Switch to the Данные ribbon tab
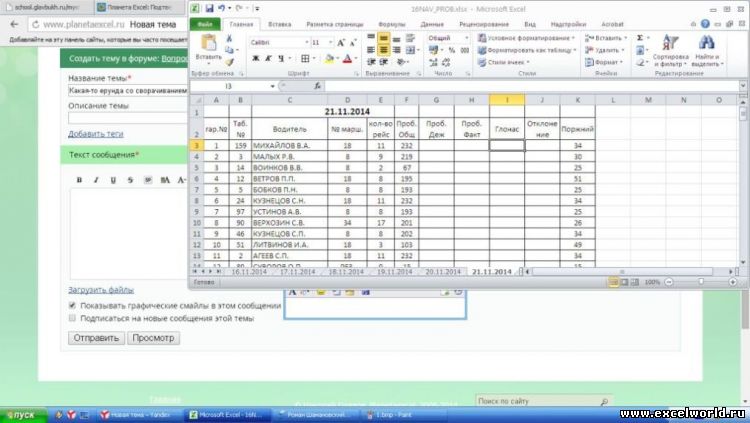 click(x=431, y=24)
